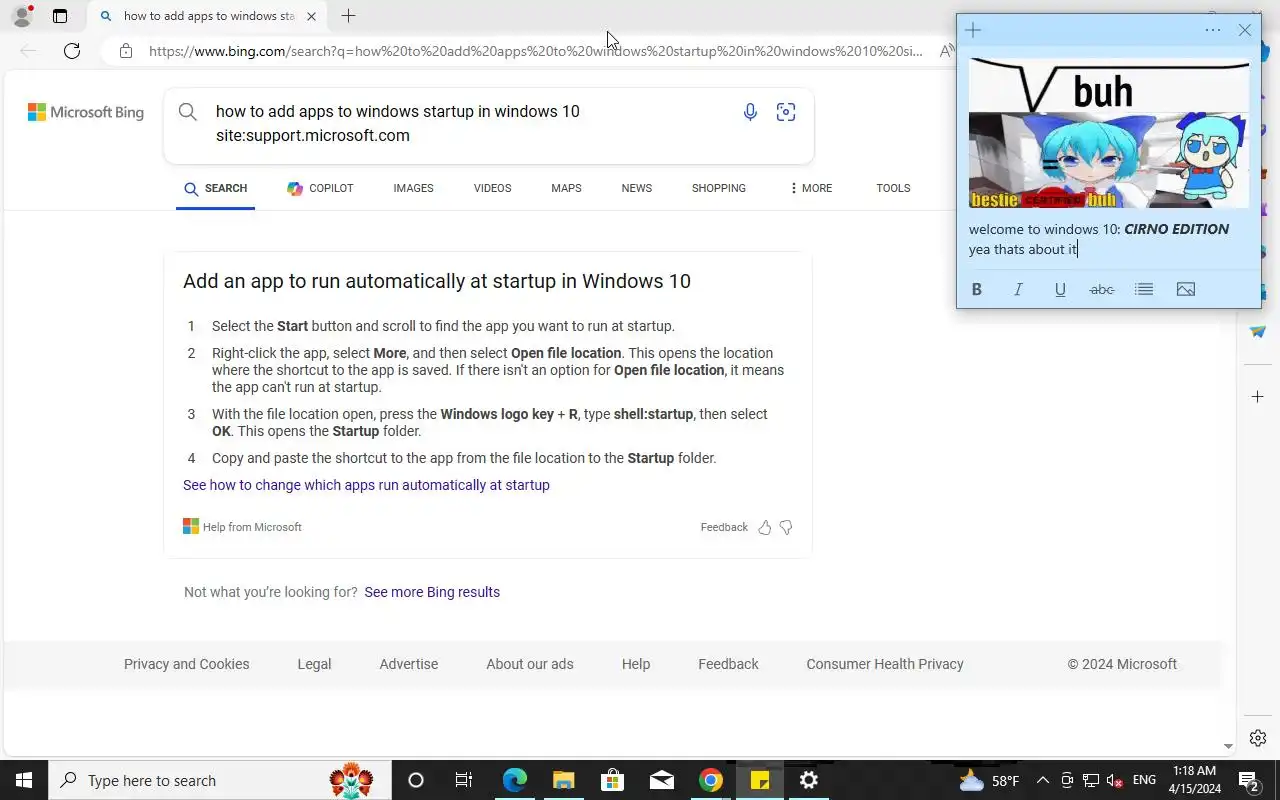Expand the MORE menu
The height and width of the screenshot is (800, 1280).
[x=810, y=188]
